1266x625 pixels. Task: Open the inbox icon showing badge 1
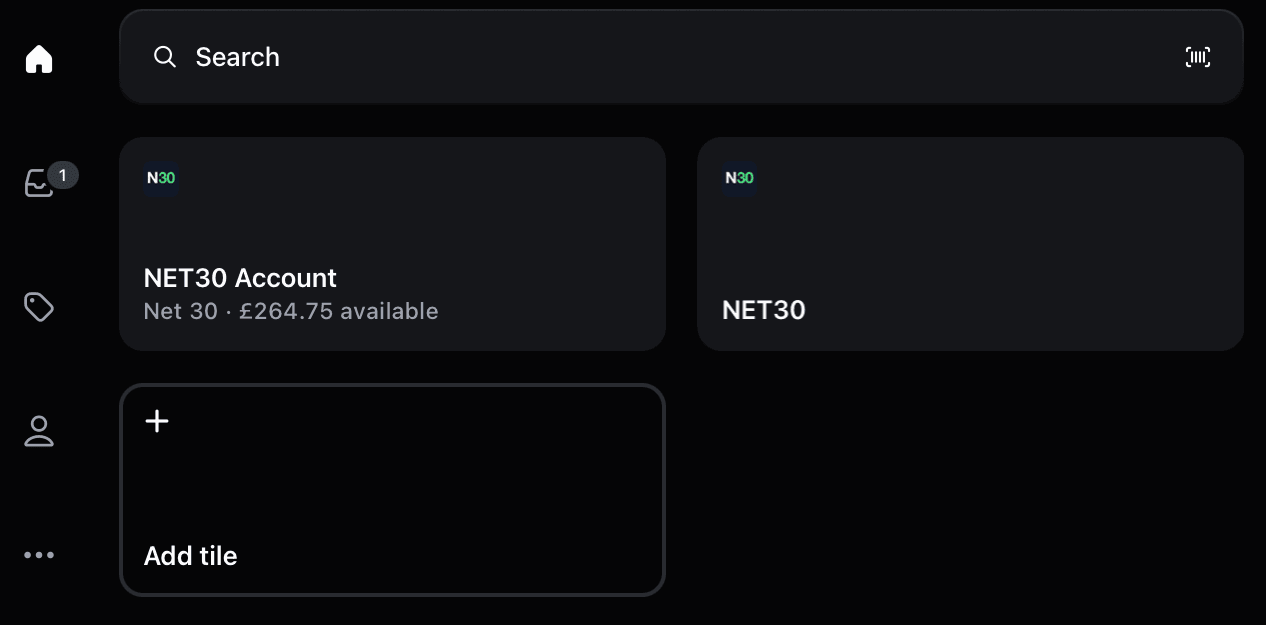(x=38, y=182)
